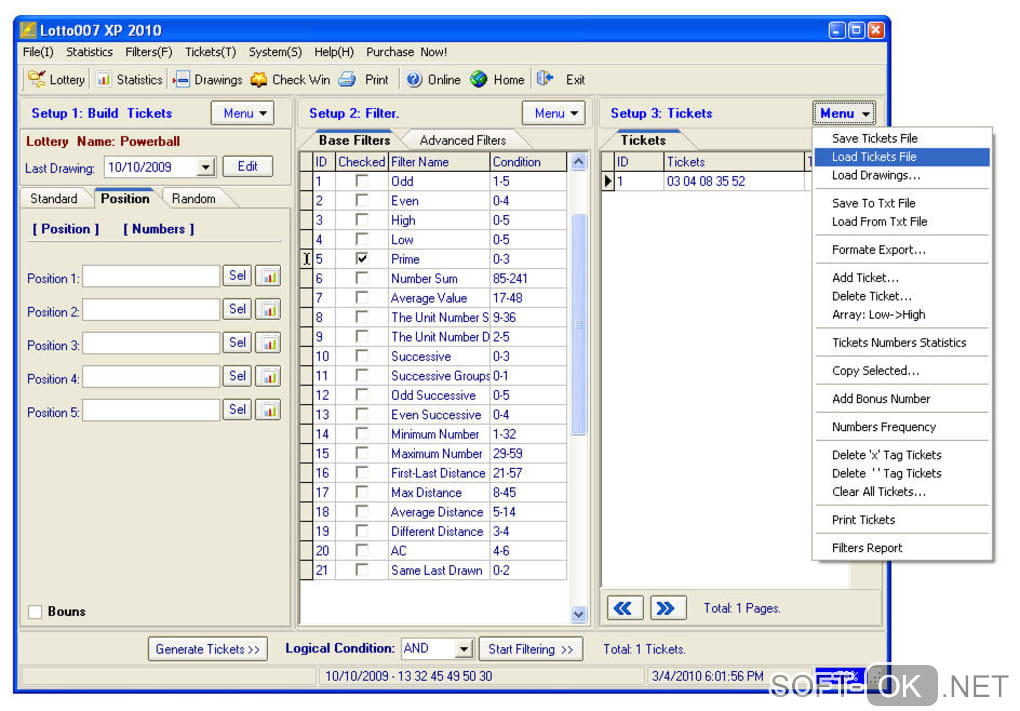Open Position 4 statistics chart icon
Image resolution: width=1020 pixels, height=711 pixels.
268,377
